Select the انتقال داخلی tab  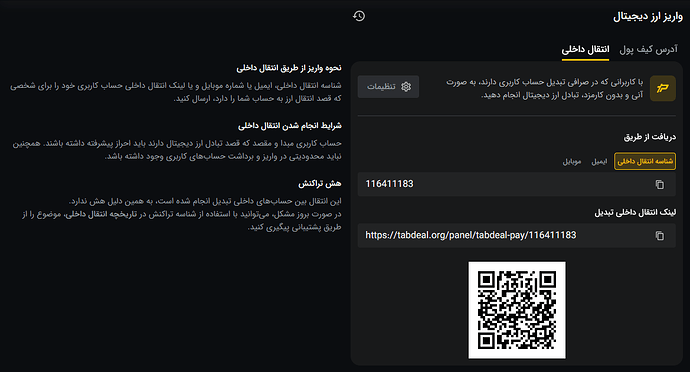pyautogui.click(x=585, y=49)
